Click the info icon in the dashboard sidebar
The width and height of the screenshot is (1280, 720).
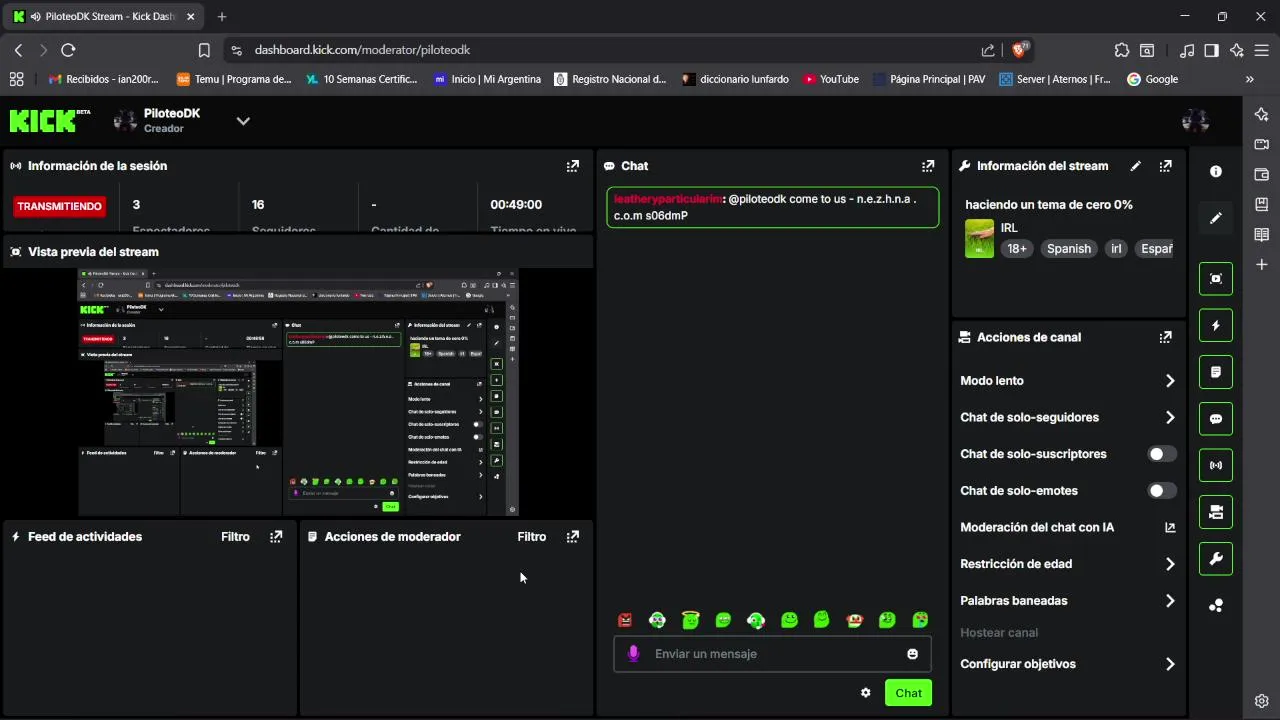click(x=1216, y=172)
